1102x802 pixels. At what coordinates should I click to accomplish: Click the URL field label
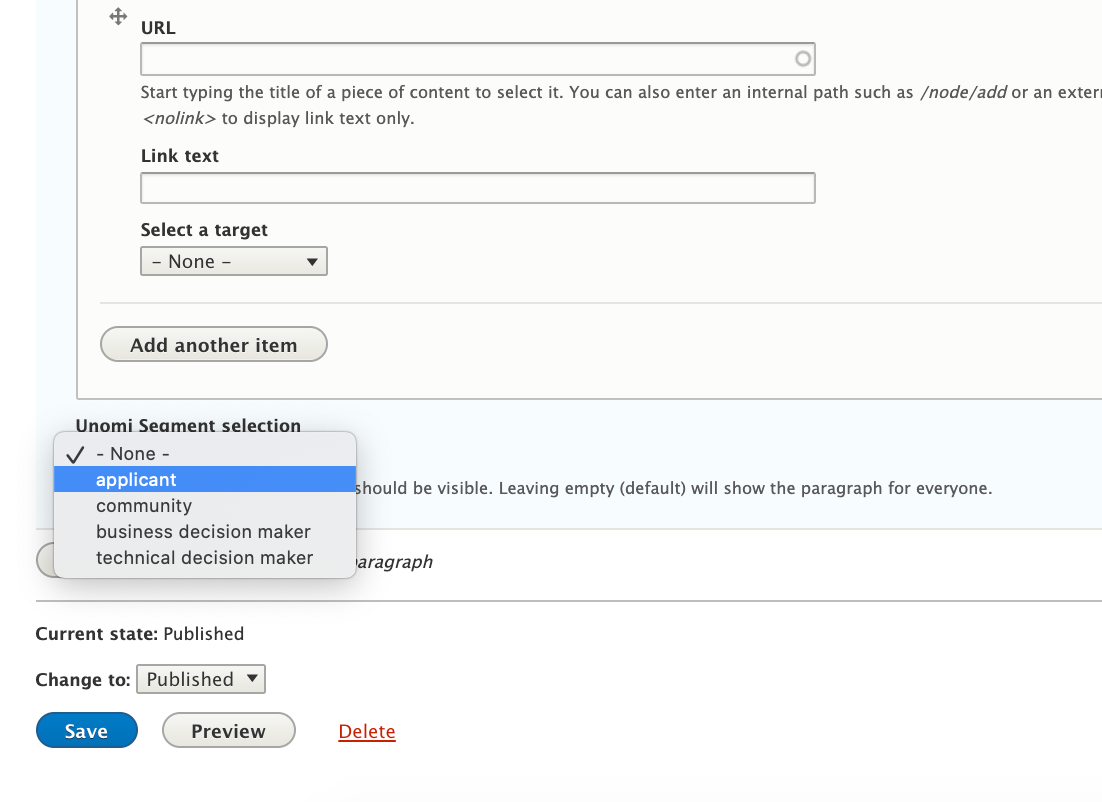[x=158, y=28]
